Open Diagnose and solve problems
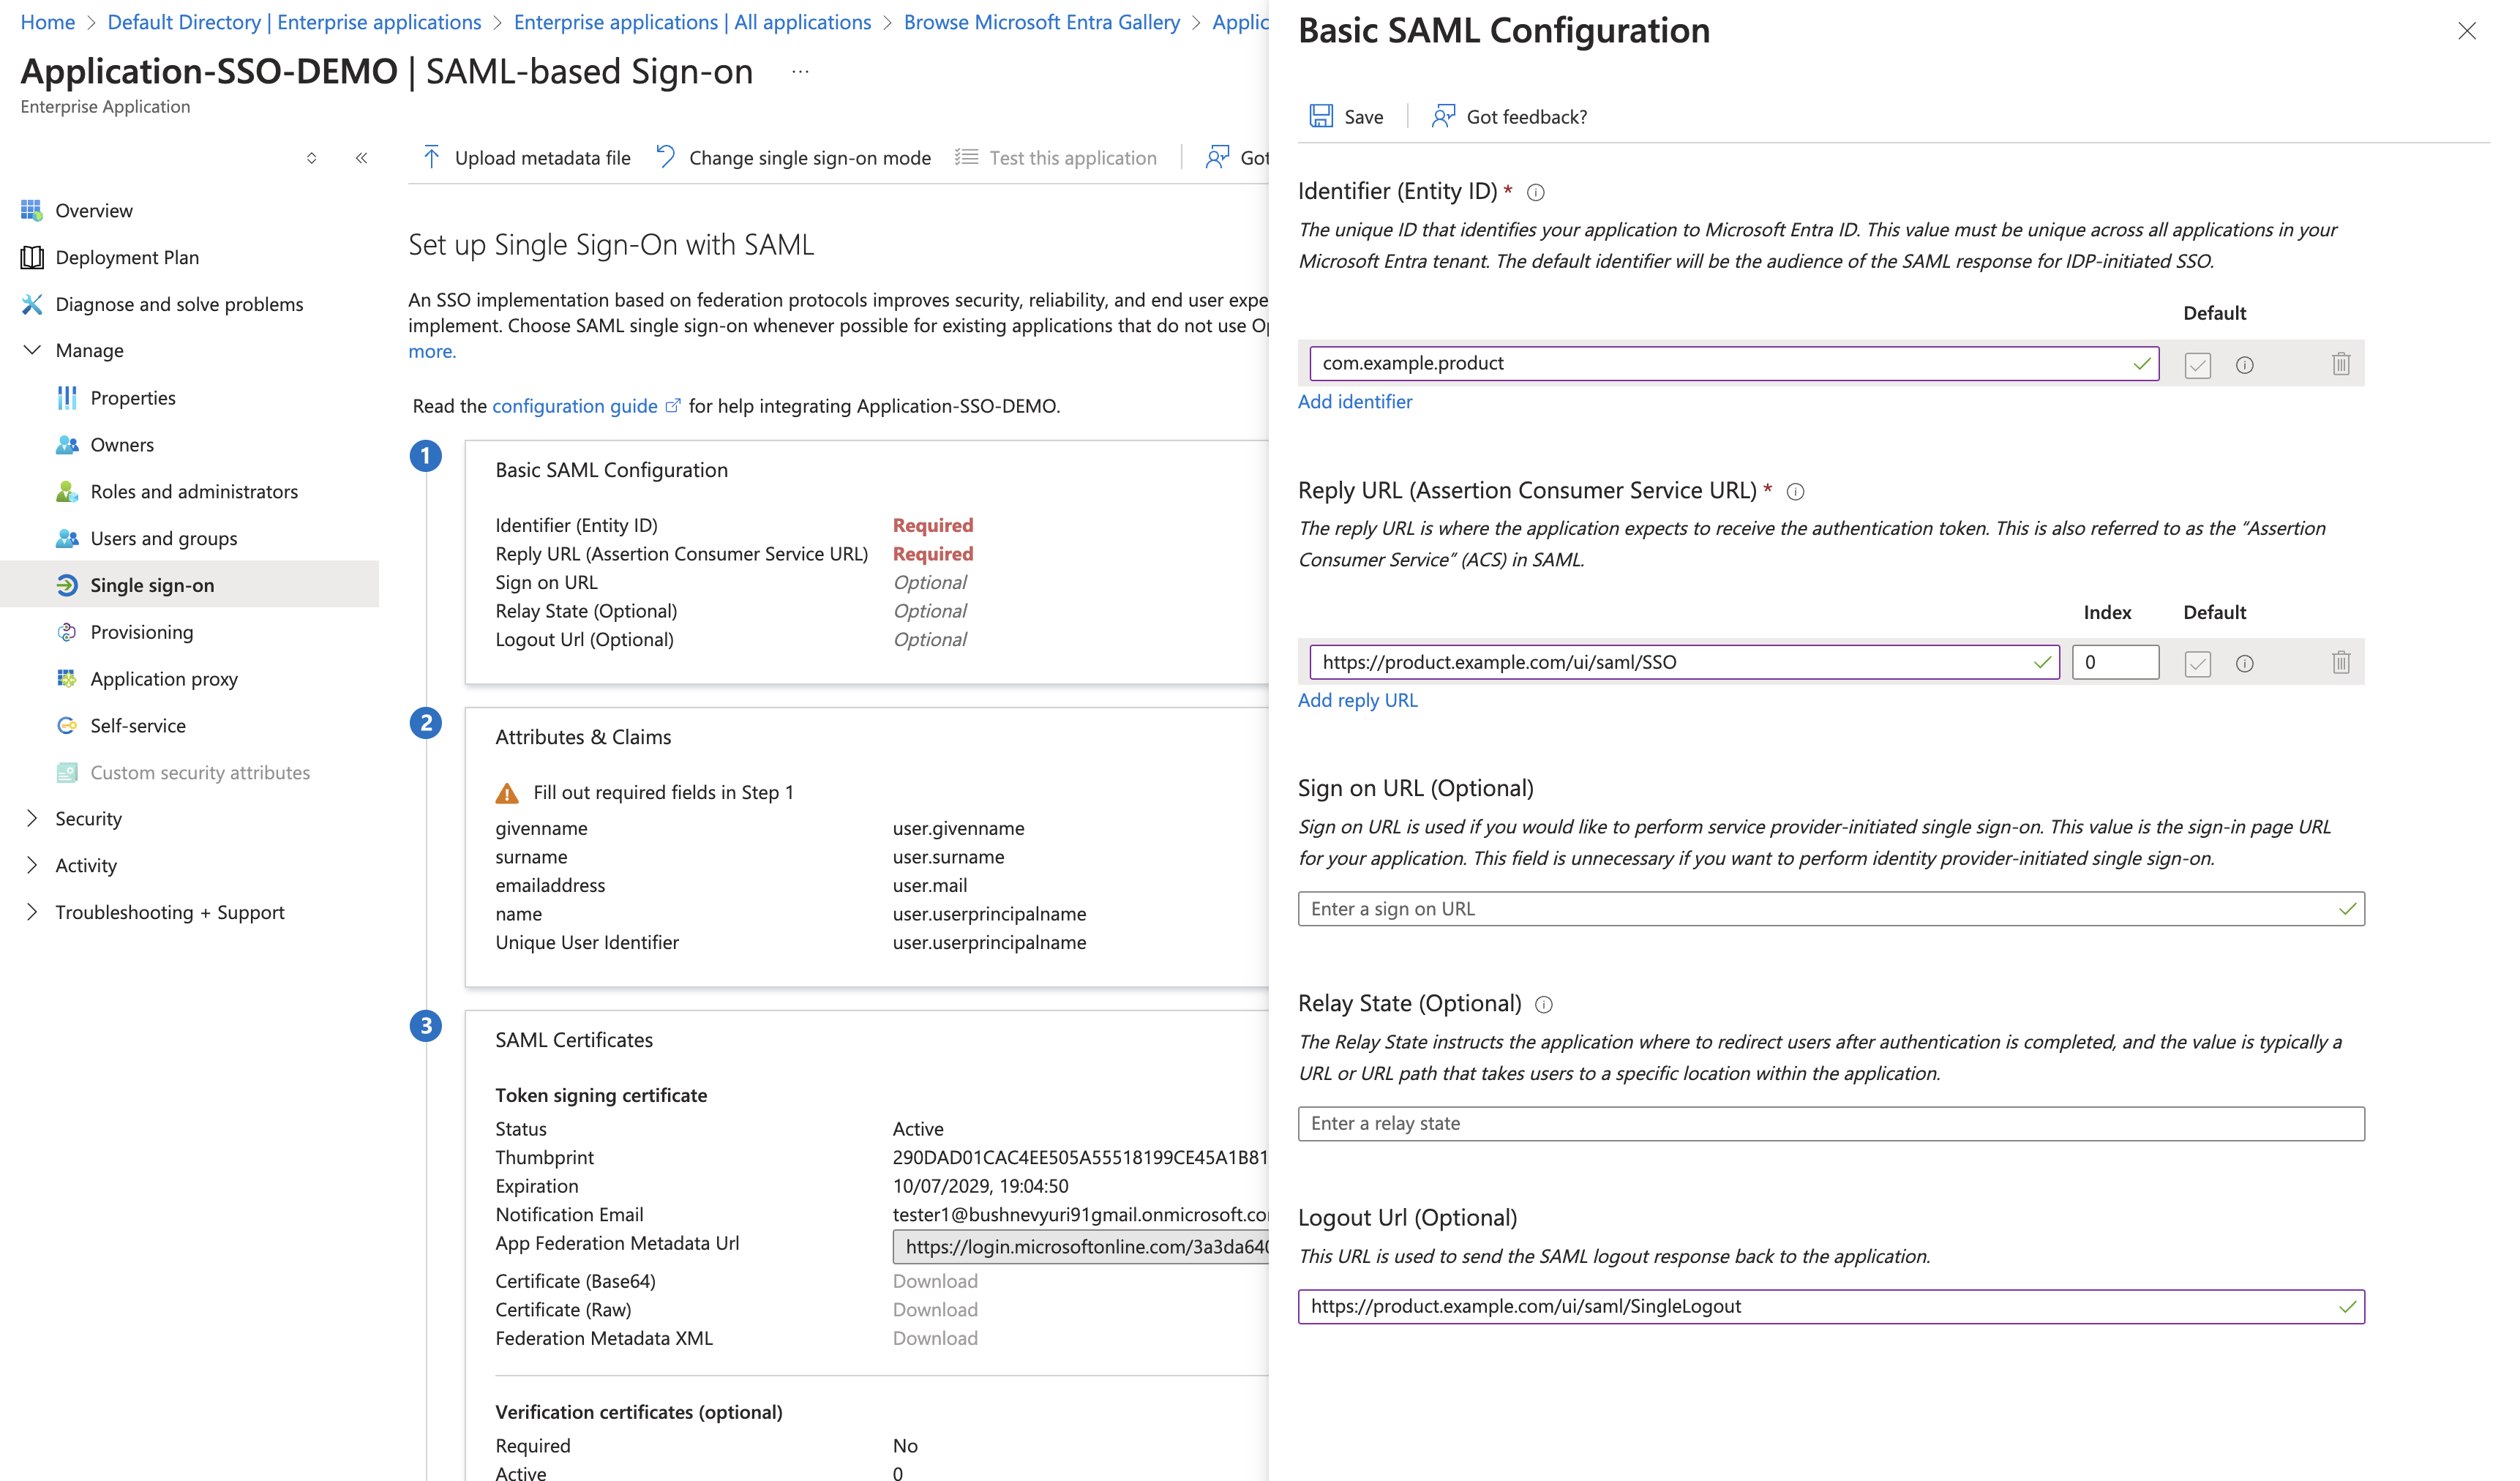This screenshot has height=1481, width=2520. tap(179, 304)
